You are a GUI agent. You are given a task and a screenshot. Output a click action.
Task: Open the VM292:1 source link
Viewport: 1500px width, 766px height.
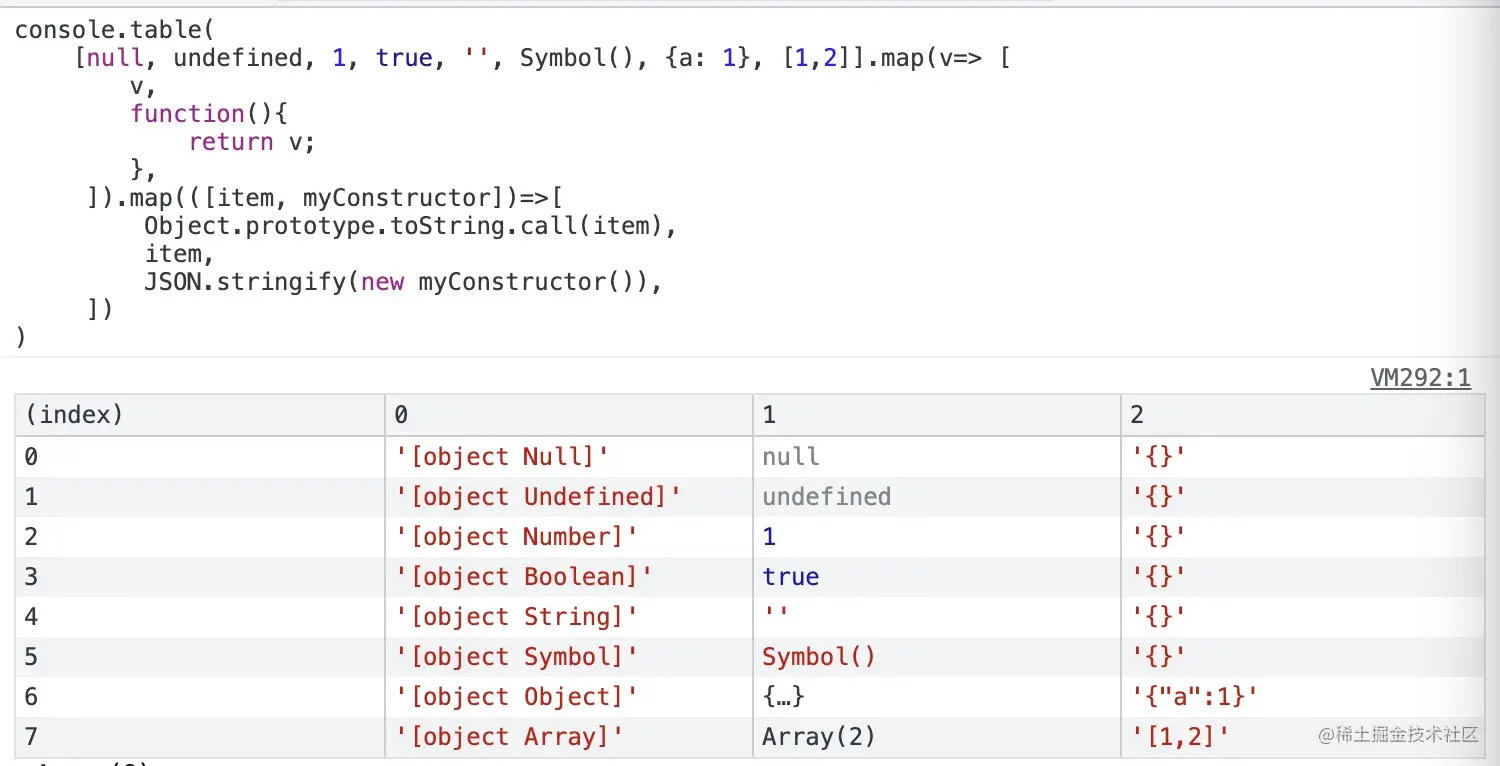pyautogui.click(x=1420, y=378)
